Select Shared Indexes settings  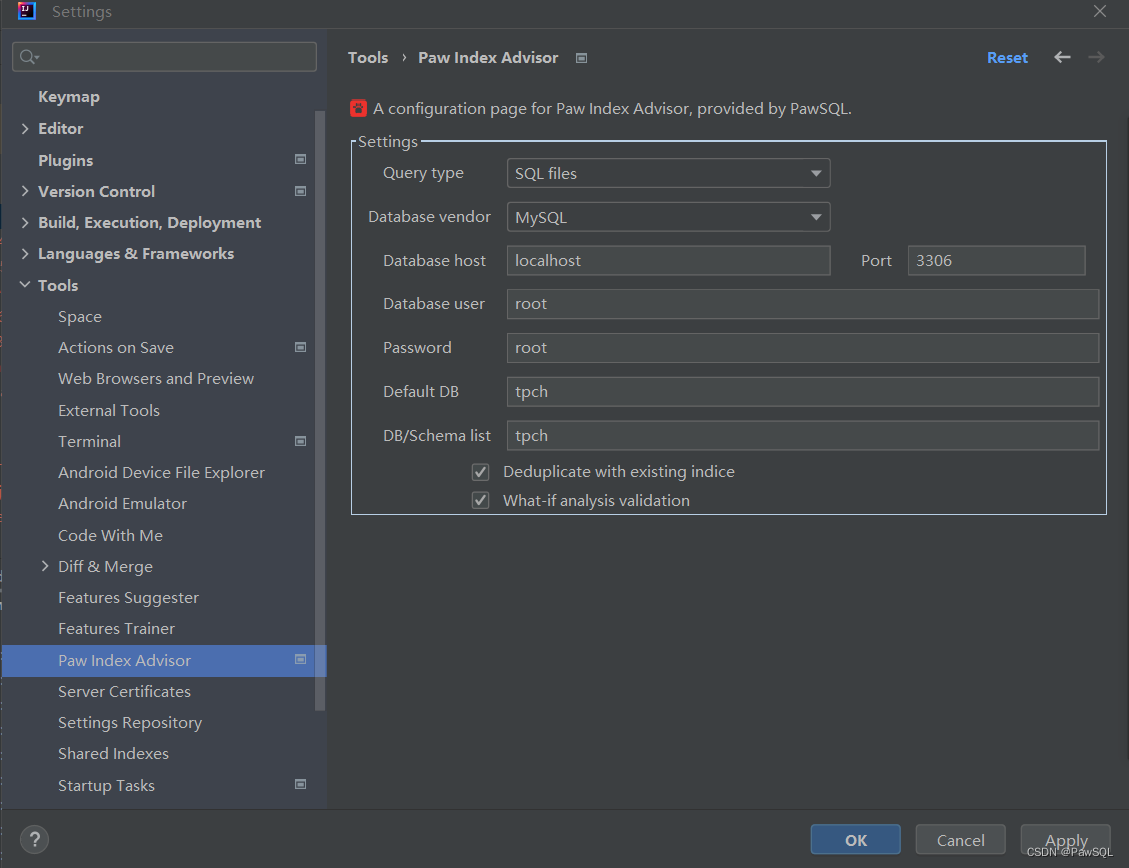113,754
